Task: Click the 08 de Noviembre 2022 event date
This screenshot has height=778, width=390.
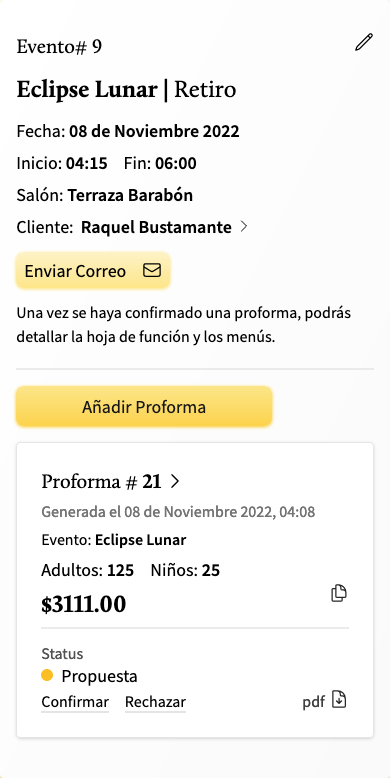Action: [x=154, y=131]
